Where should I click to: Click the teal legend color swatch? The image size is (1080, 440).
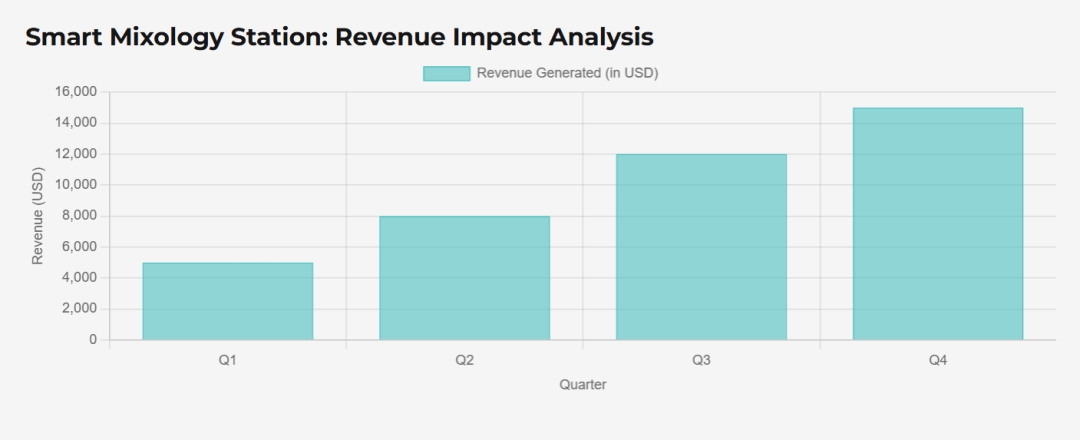[x=446, y=73]
